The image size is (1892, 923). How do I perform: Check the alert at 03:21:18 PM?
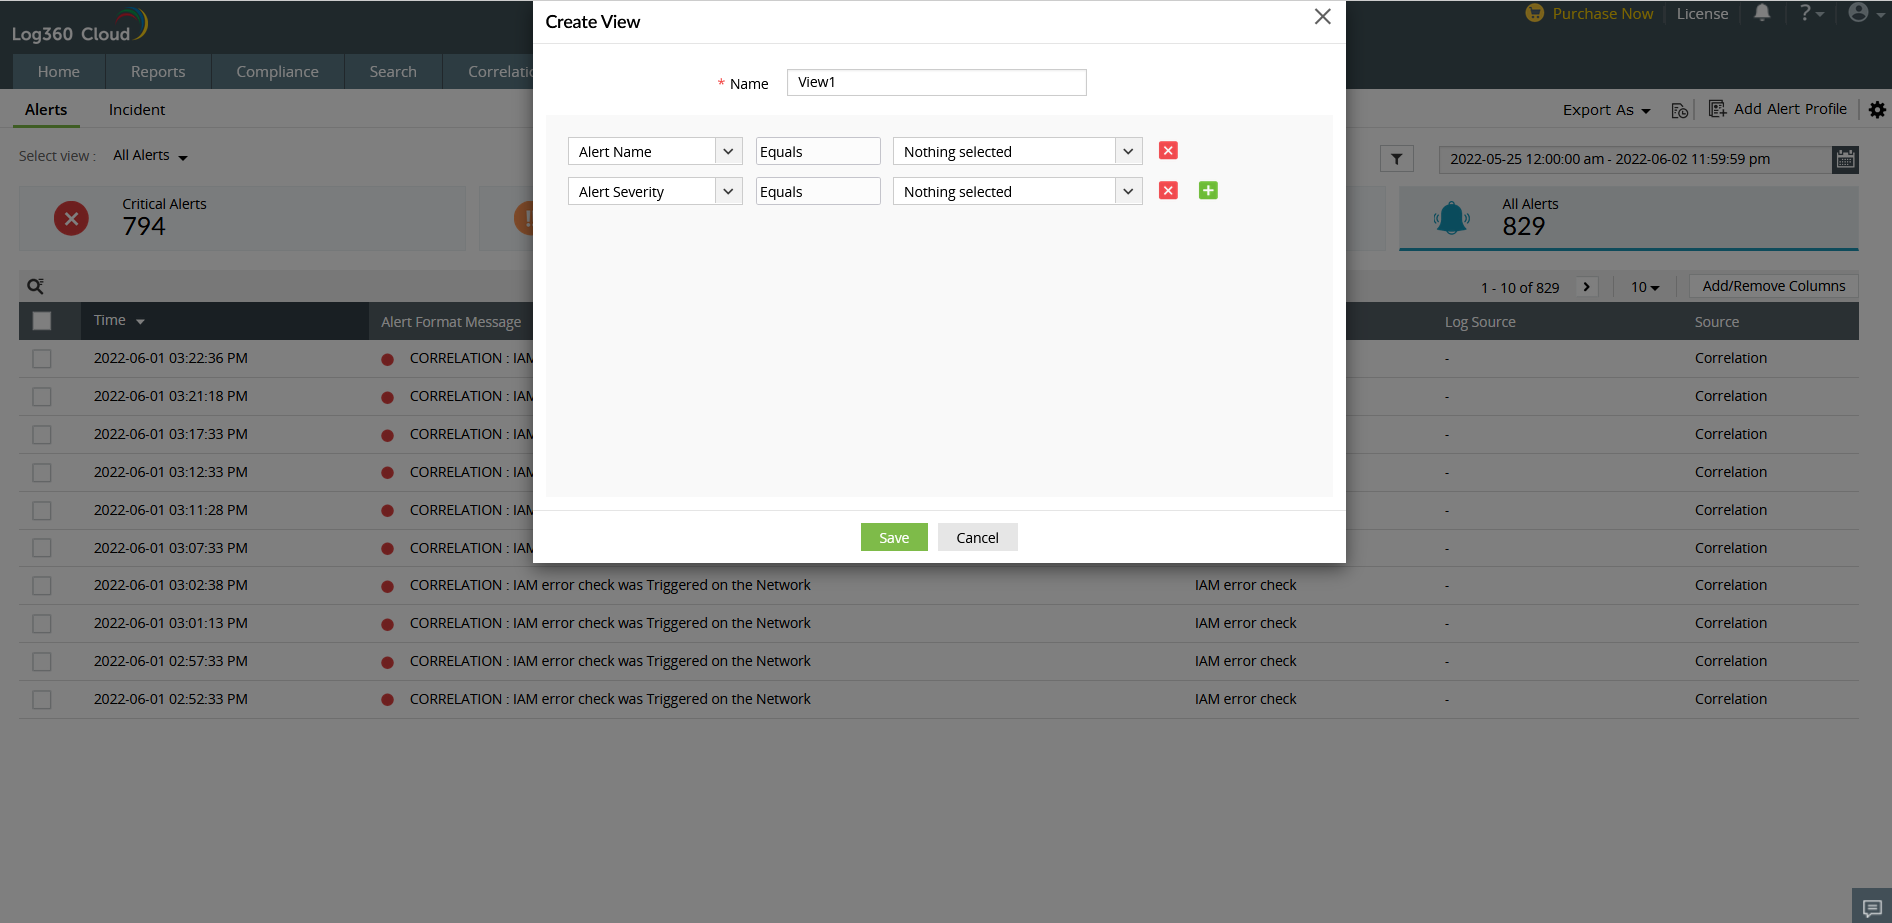tap(42, 397)
